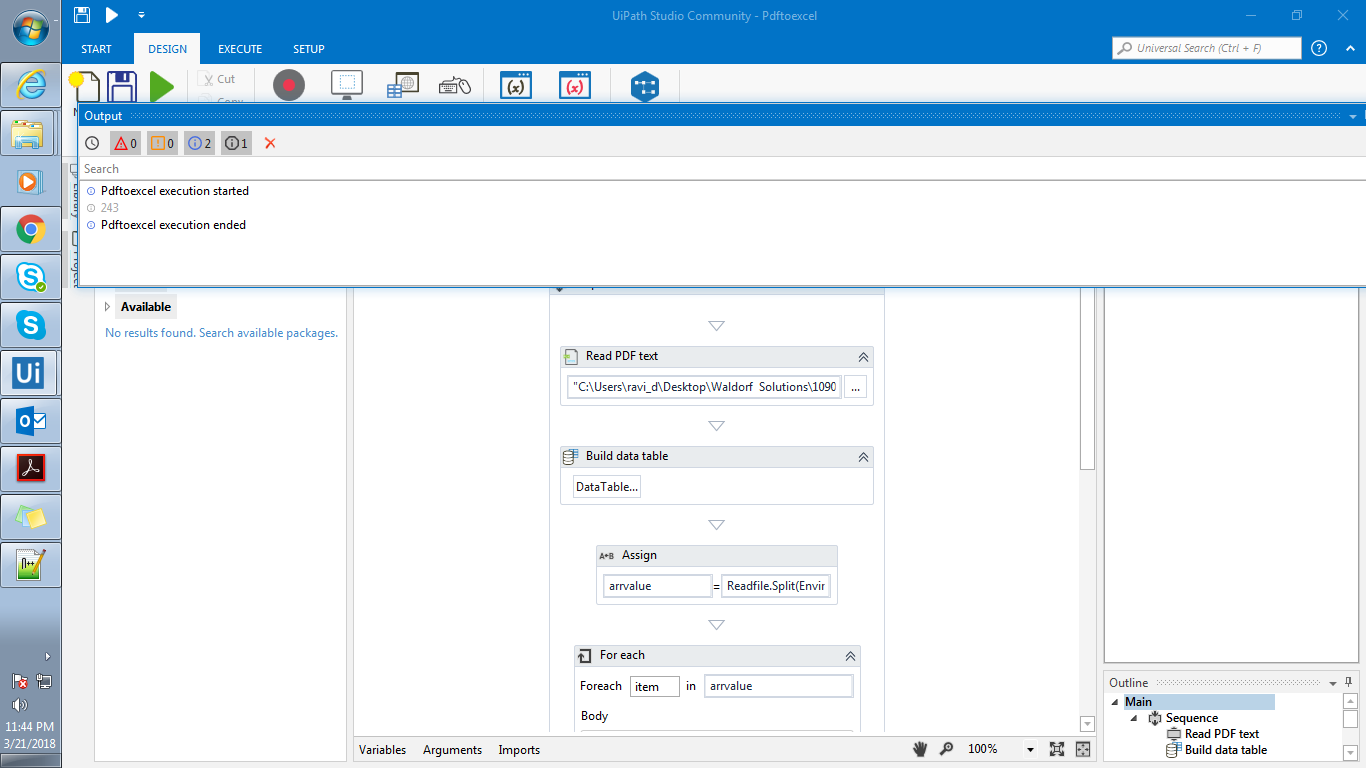Click the white Run arrow in the title bar
1366x768 pixels.
112,15
